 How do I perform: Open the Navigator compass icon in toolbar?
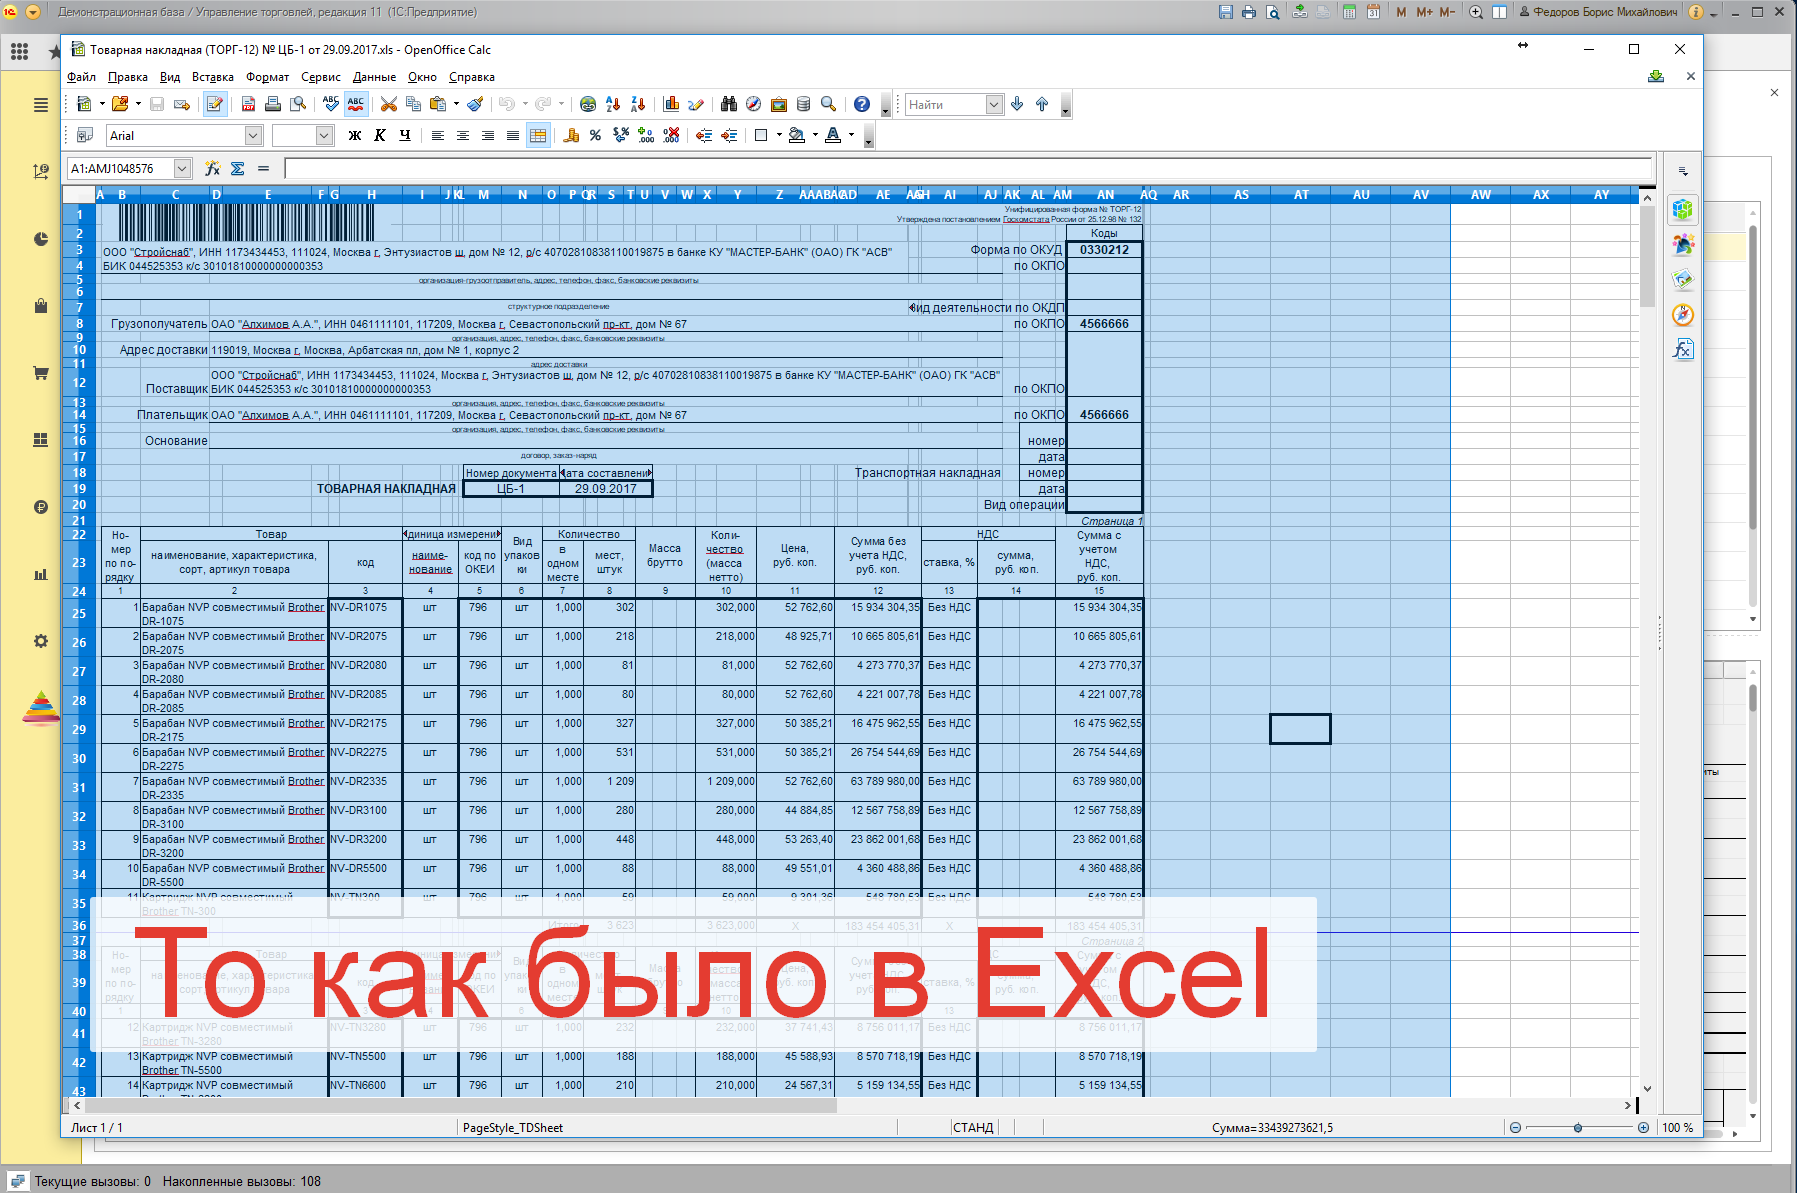pyautogui.click(x=753, y=104)
